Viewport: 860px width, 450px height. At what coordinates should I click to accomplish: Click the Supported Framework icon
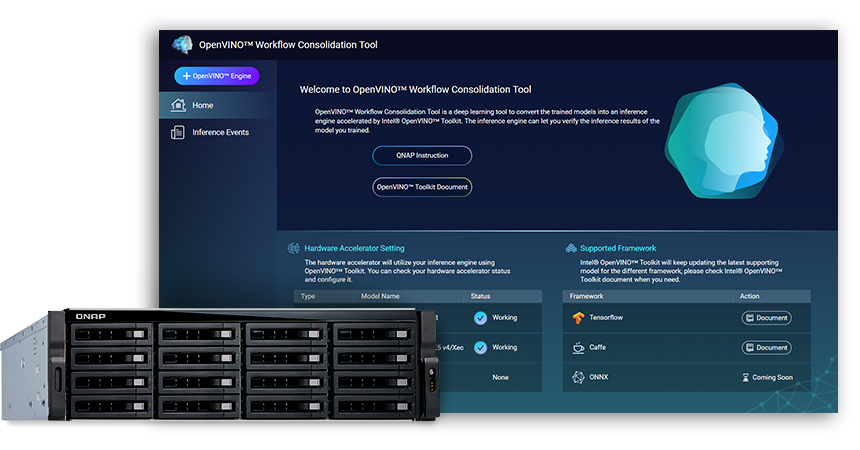(x=569, y=248)
